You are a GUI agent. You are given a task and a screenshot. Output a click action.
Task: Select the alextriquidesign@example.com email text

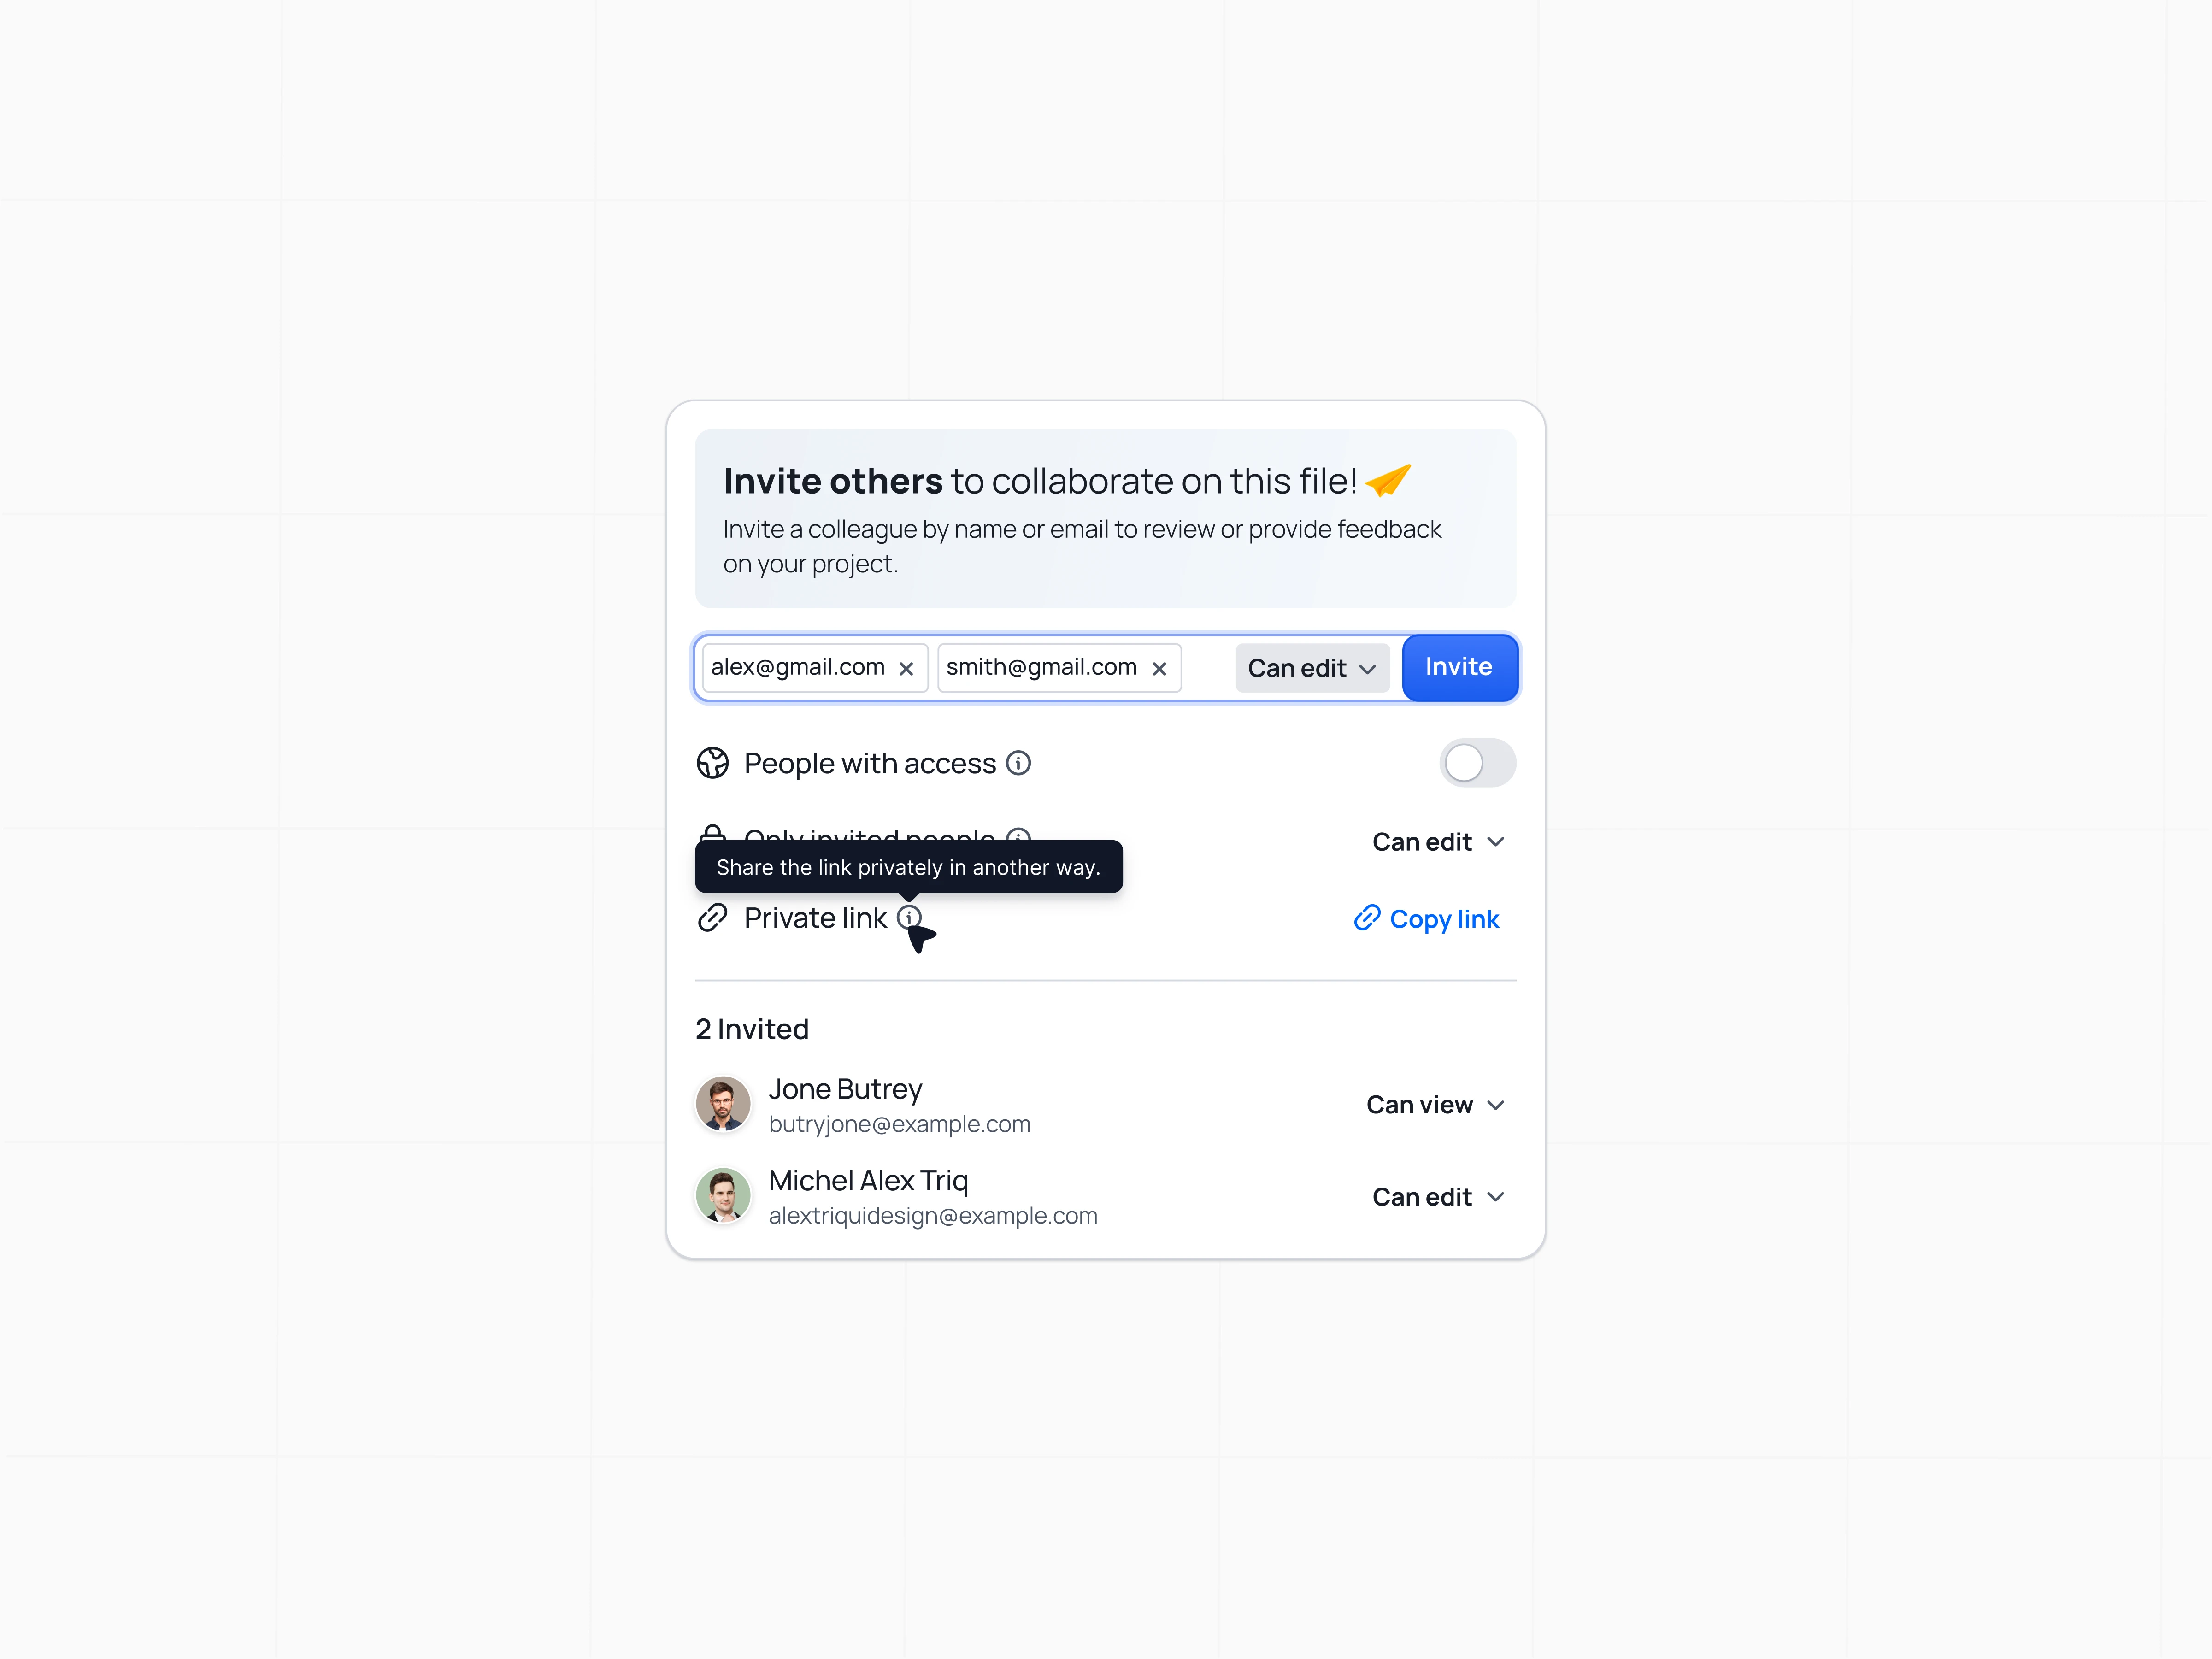click(x=933, y=1216)
